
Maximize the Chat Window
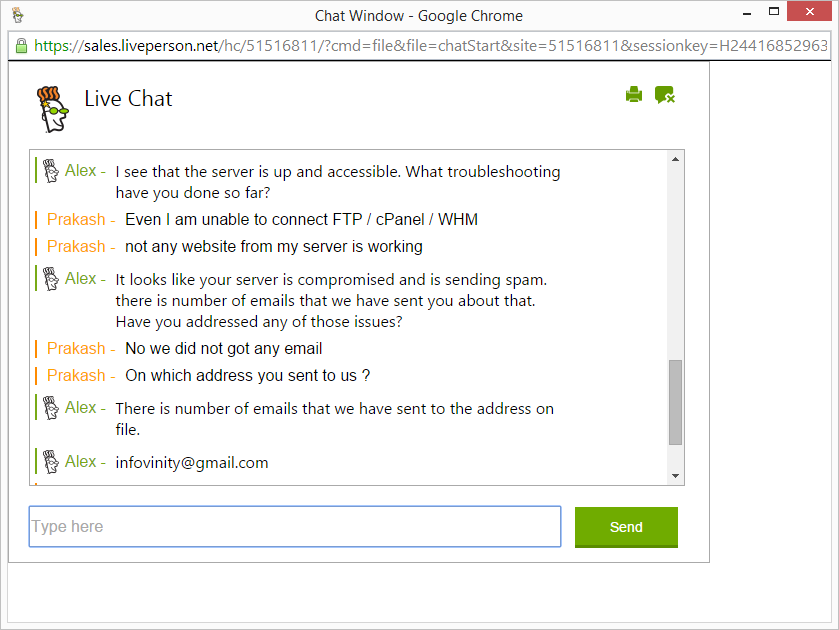pyautogui.click(x=774, y=11)
